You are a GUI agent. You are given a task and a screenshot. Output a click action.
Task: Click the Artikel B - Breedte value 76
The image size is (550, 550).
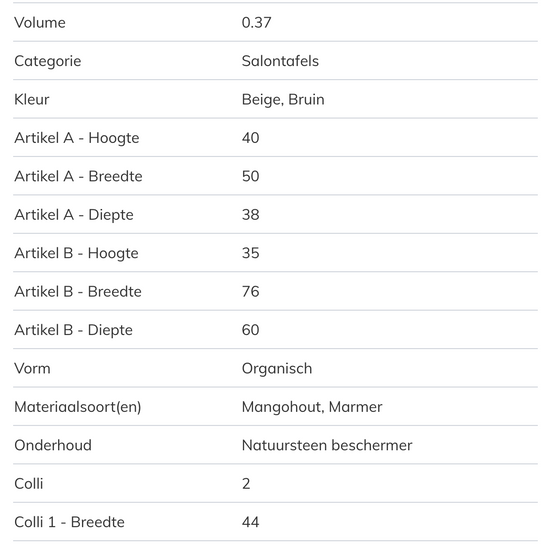click(x=250, y=291)
